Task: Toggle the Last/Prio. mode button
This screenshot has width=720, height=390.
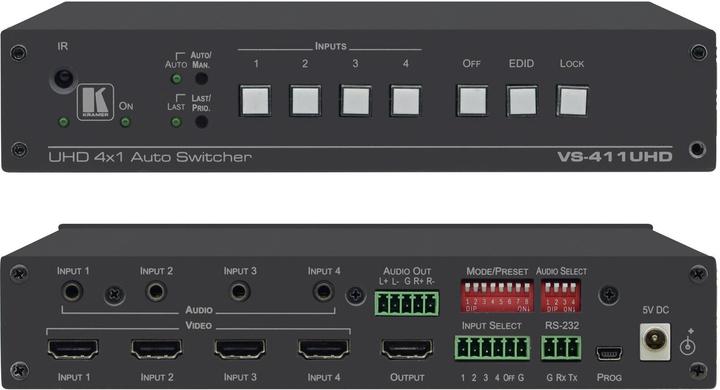Action: pos(201,122)
